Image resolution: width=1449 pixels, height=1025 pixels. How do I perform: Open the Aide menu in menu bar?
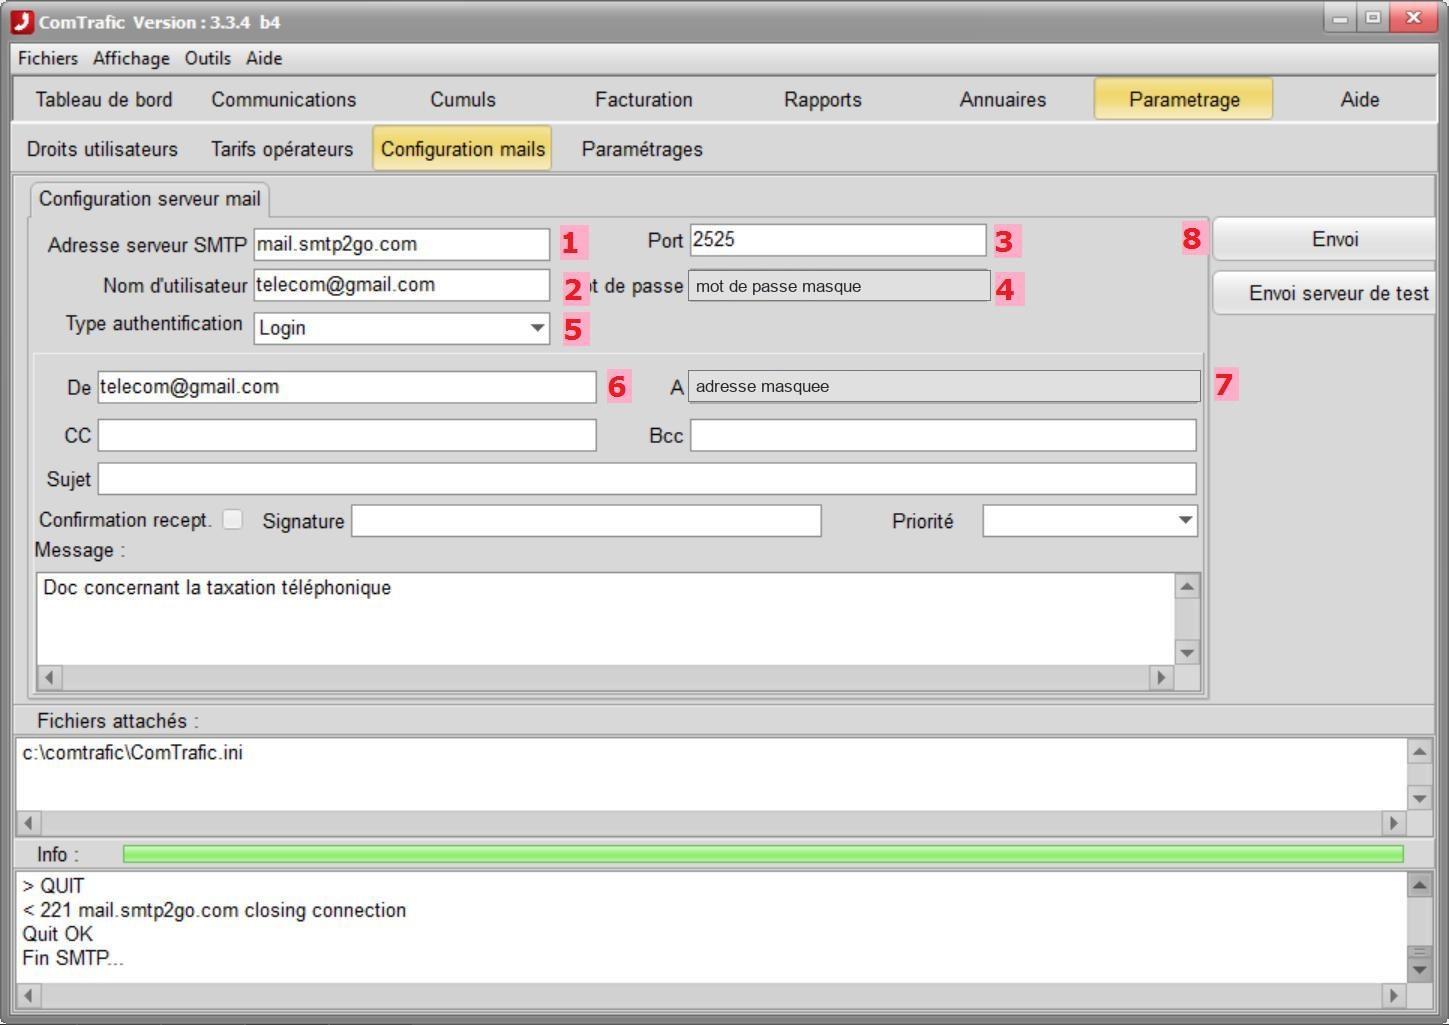[x=264, y=58]
